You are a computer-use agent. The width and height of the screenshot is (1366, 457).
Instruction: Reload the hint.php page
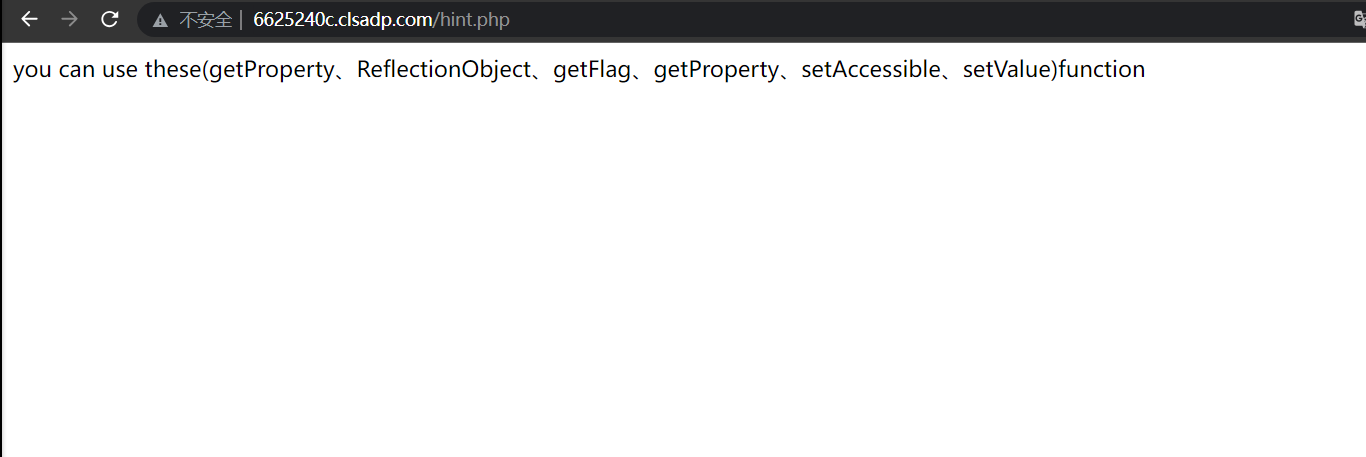[x=110, y=19]
